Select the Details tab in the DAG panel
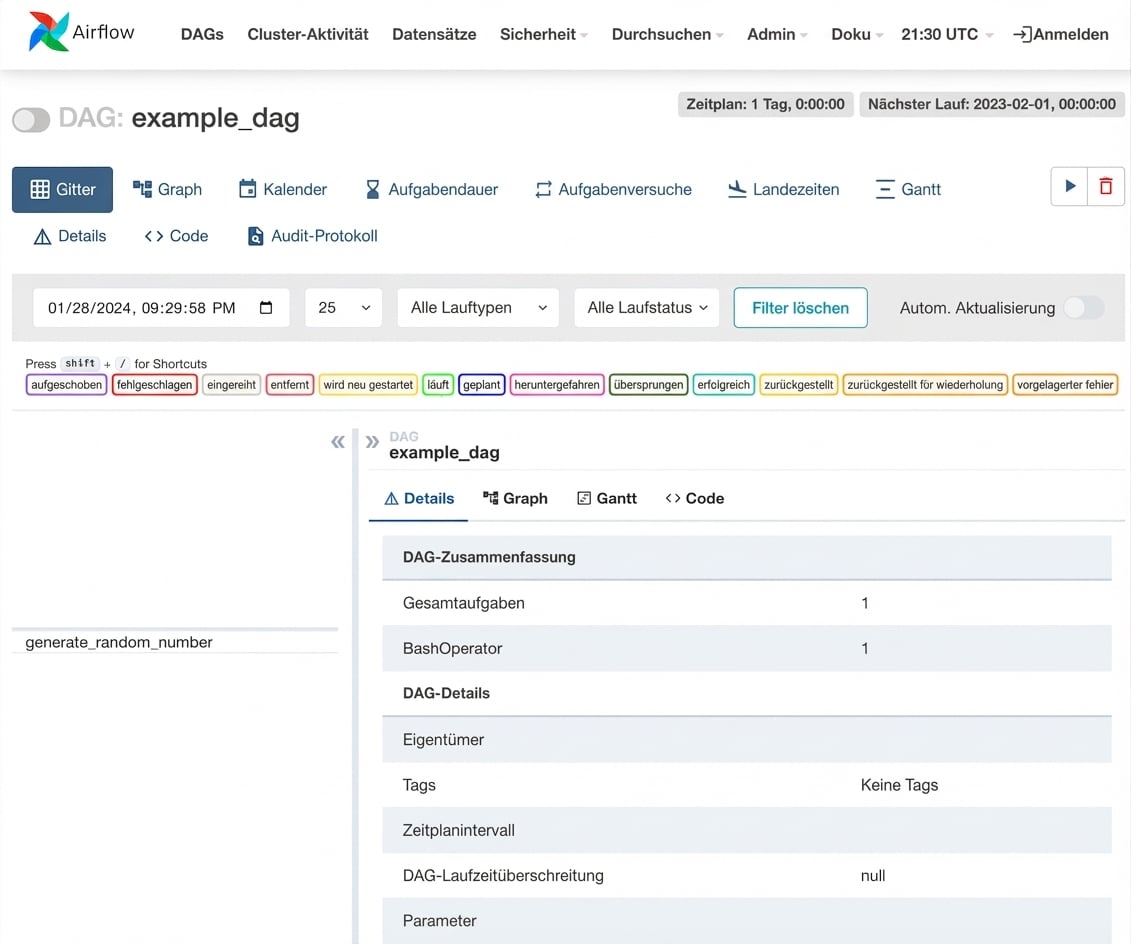Viewport: 1131px width, 944px height. (x=418, y=498)
